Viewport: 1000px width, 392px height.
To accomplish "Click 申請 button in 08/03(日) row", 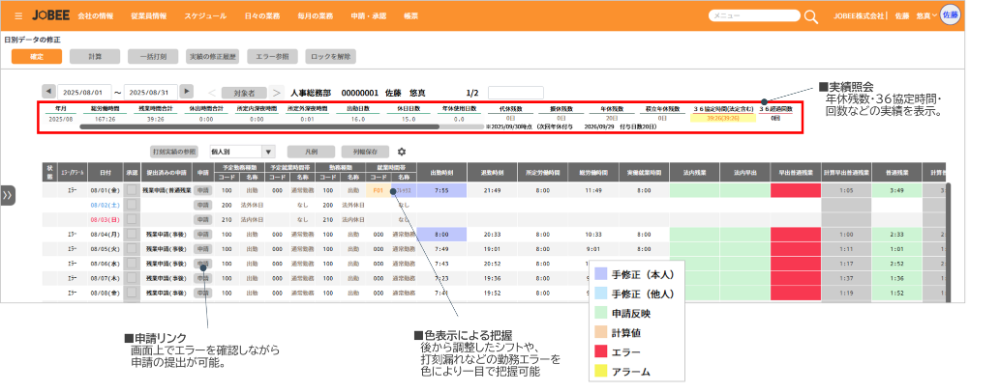I will click(x=203, y=219).
